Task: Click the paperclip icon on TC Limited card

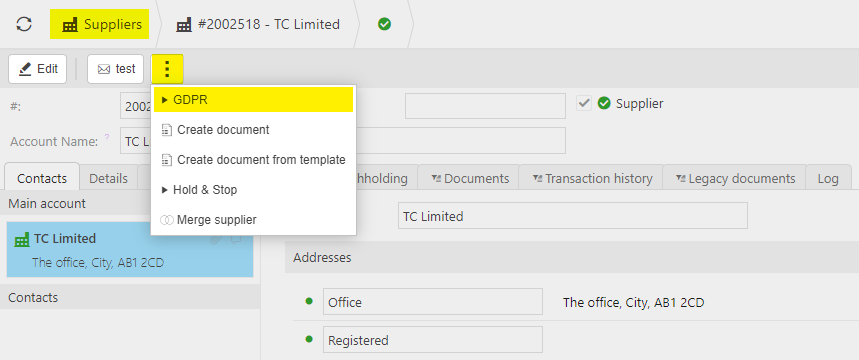Action: coord(215,239)
